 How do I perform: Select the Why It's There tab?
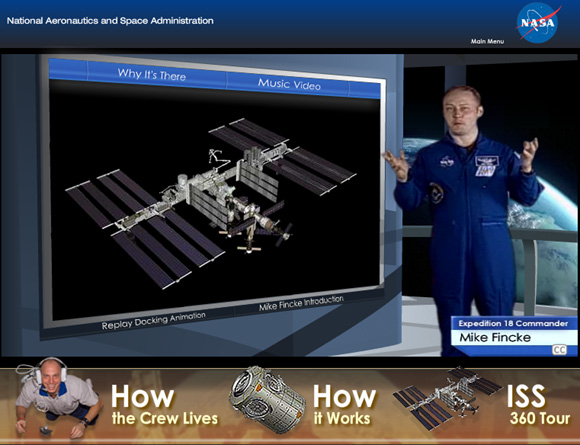point(152,75)
